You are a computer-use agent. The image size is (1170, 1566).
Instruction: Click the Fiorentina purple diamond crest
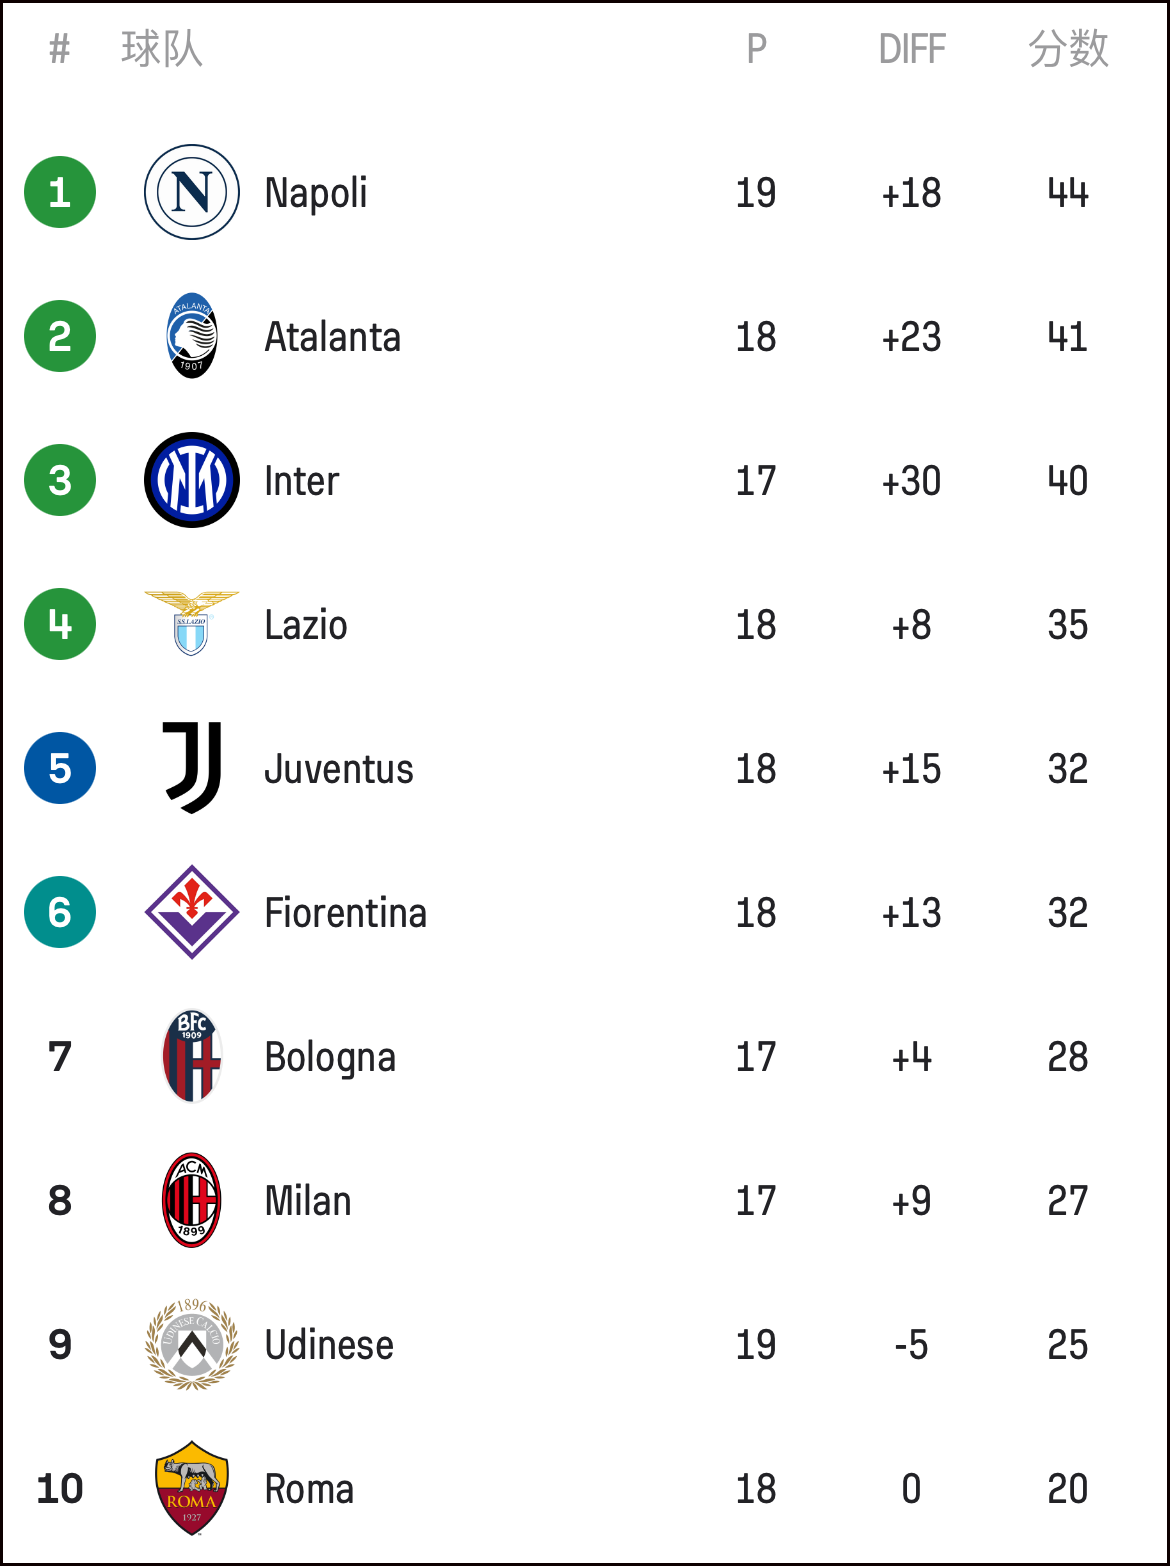(192, 912)
